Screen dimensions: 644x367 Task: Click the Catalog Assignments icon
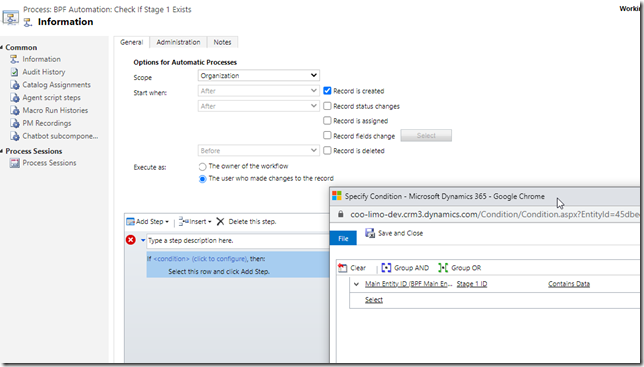tap(14, 85)
